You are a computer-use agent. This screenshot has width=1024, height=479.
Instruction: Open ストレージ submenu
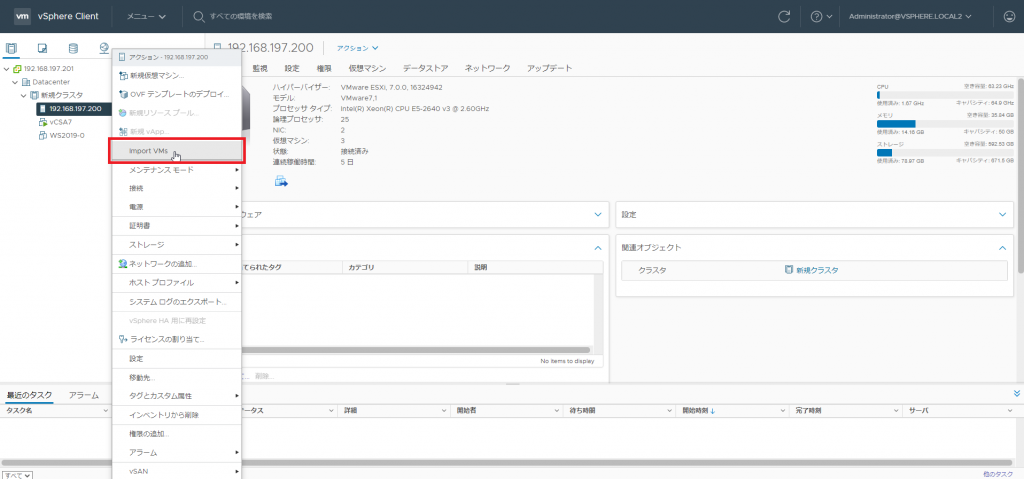click(x=177, y=244)
